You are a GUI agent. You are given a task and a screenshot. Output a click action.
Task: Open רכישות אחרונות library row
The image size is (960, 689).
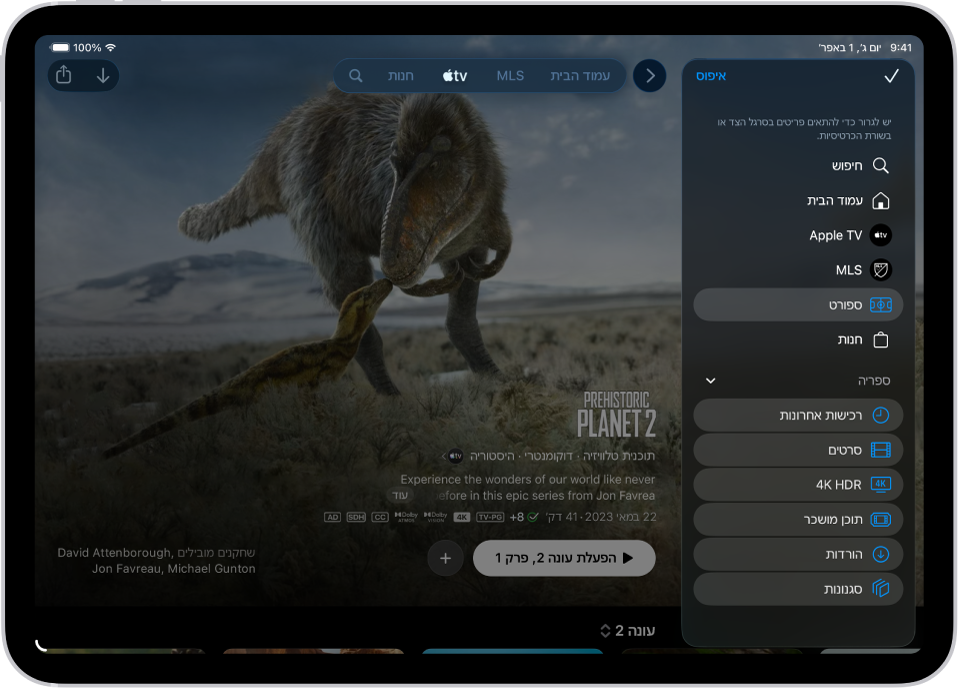click(798, 415)
